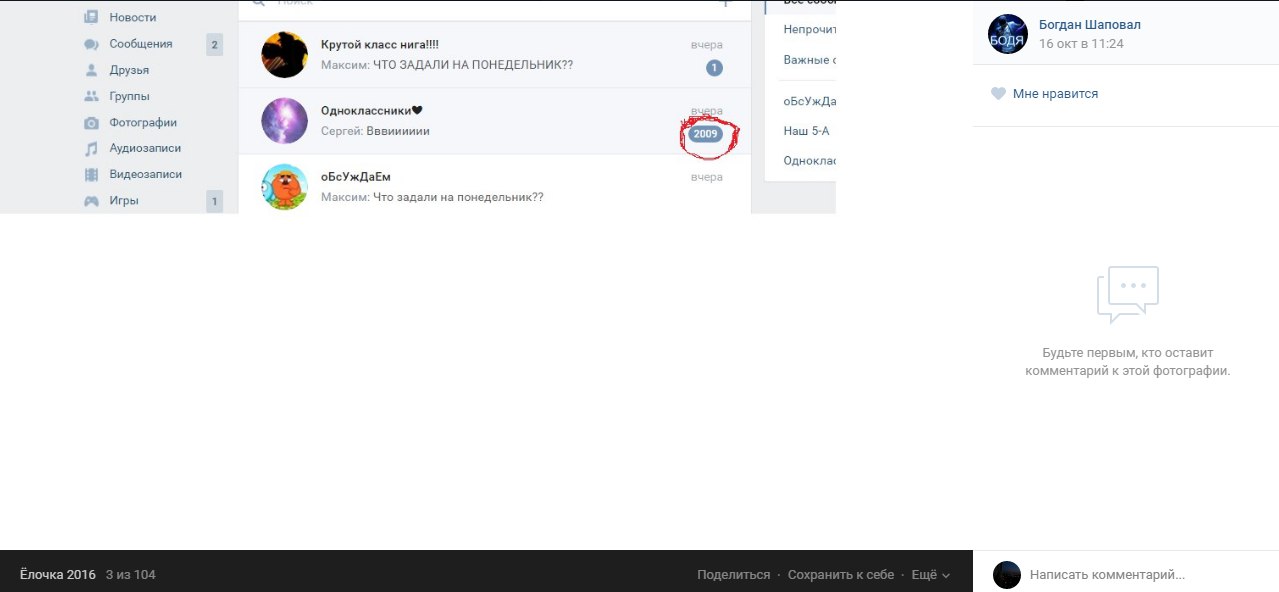Click Сохранить к себе
The width and height of the screenshot is (1279, 592).
[841, 575]
